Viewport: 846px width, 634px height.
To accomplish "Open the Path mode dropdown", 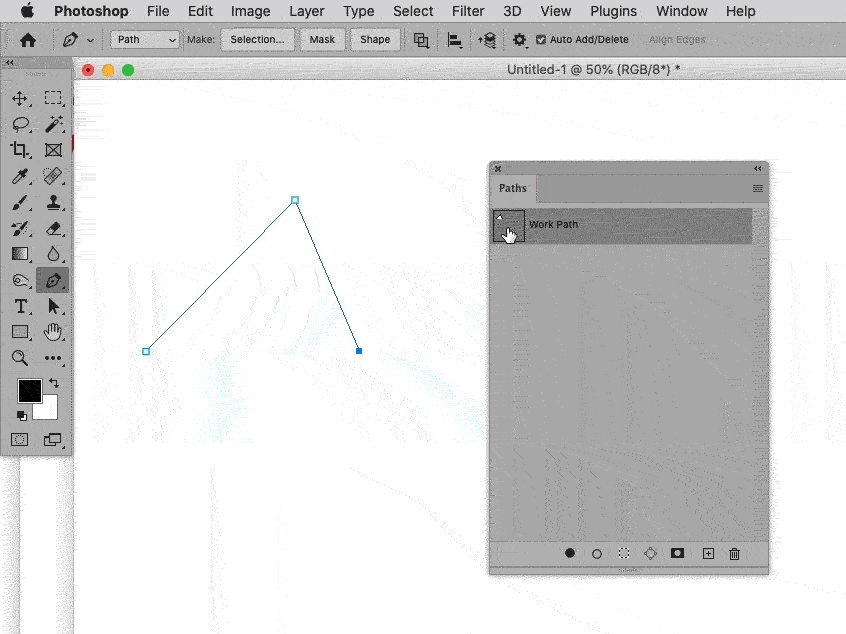I will pos(145,39).
